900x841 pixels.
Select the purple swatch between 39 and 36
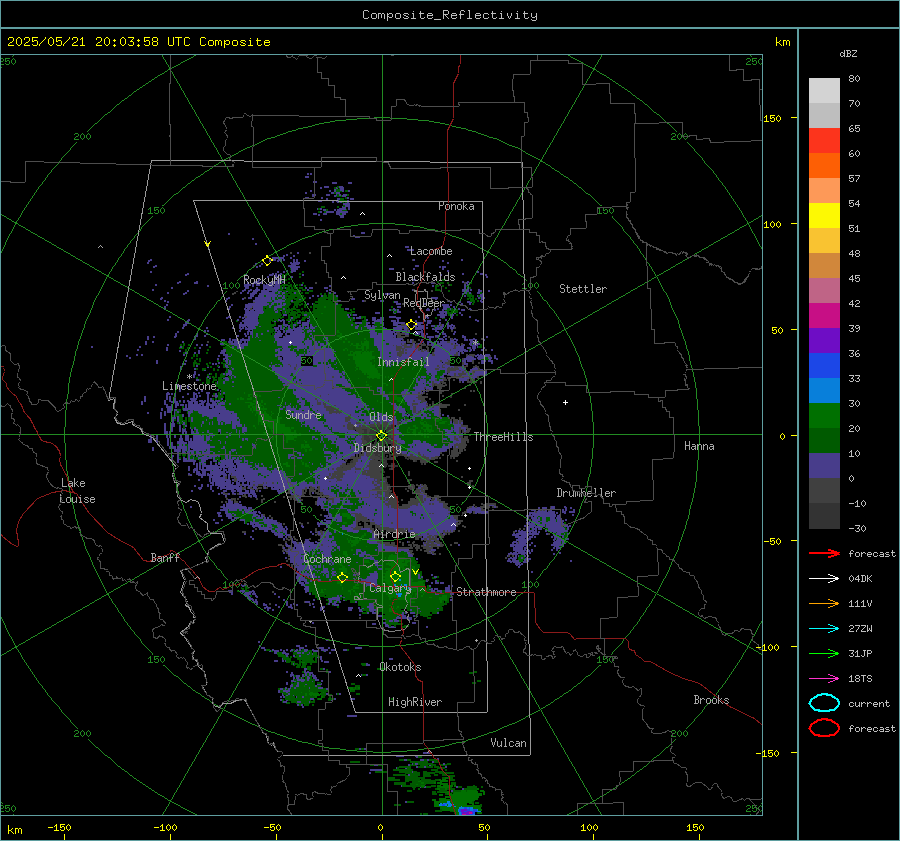[x=824, y=341]
